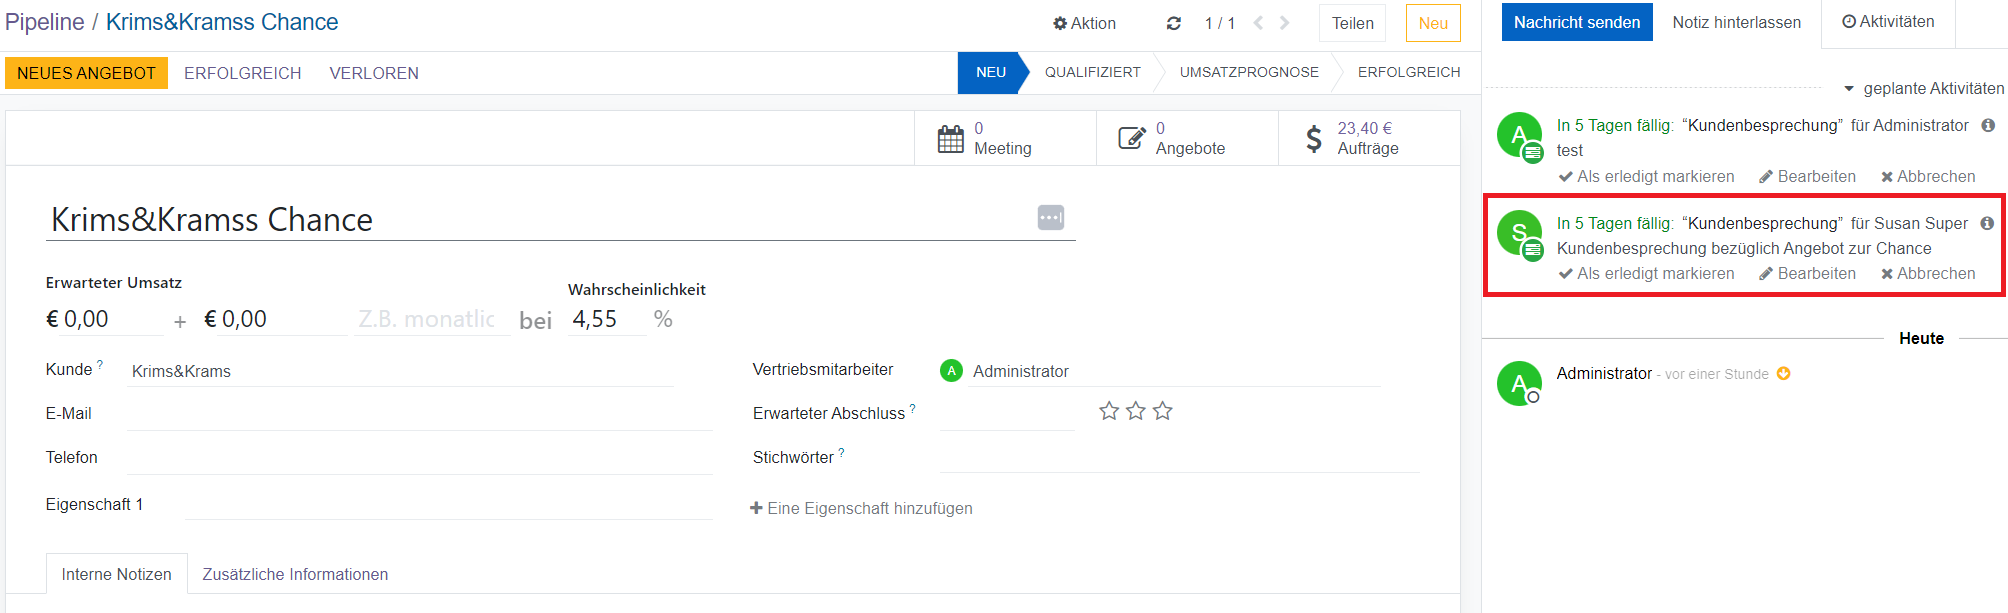Open Aufträge via the dollar icon
The height and width of the screenshot is (613, 2008).
pyautogui.click(x=1314, y=138)
